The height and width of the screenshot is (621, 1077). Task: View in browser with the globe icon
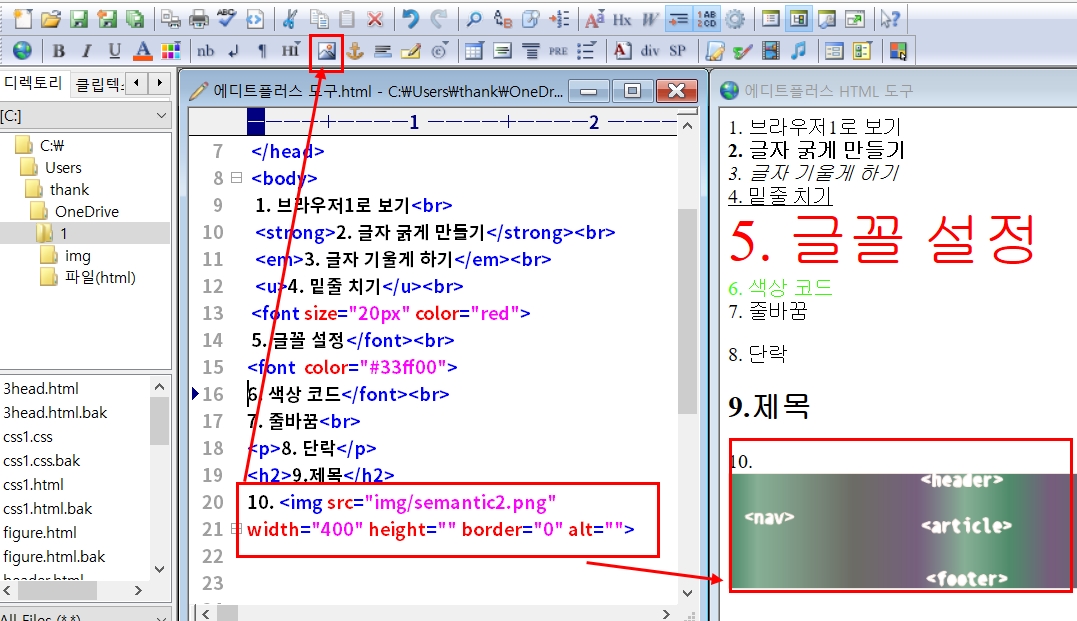23,50
